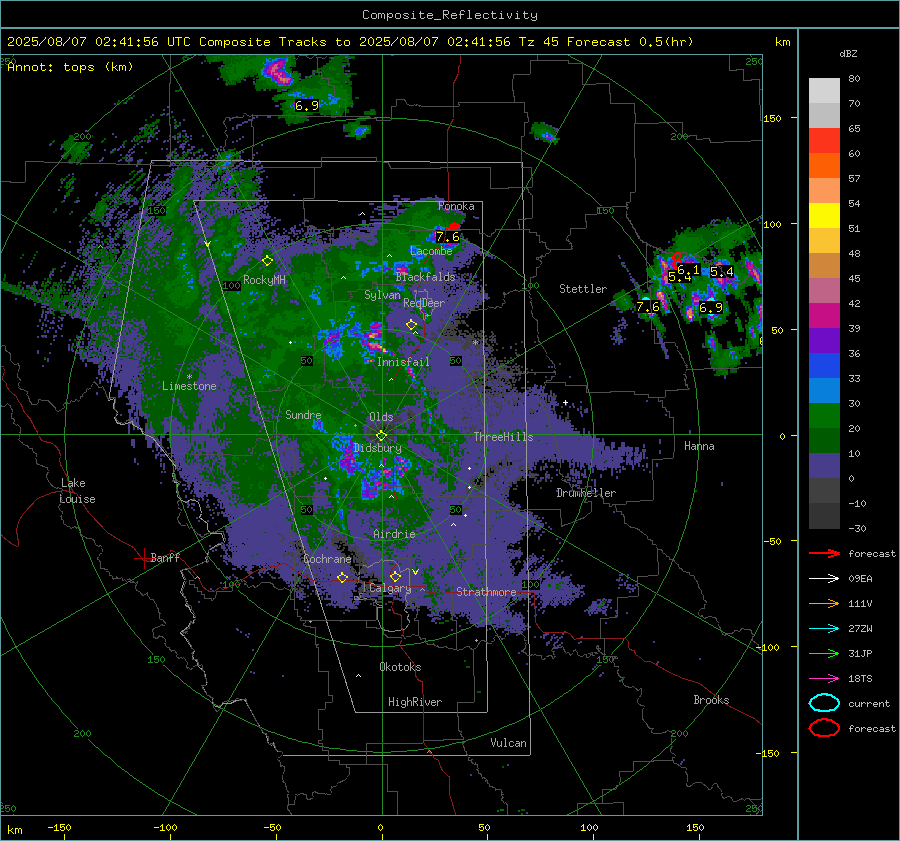Screen dimensions: 900x841
Task: Select the red swatch in dBZ scale
Action: pos(824,140)
